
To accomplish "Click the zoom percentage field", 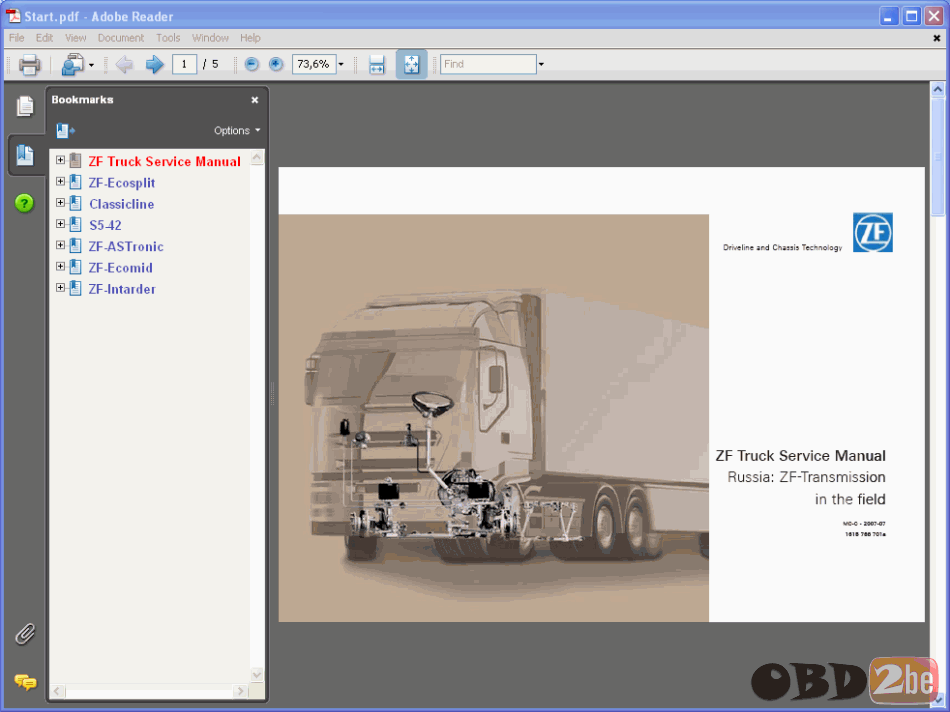I will 314,64.
